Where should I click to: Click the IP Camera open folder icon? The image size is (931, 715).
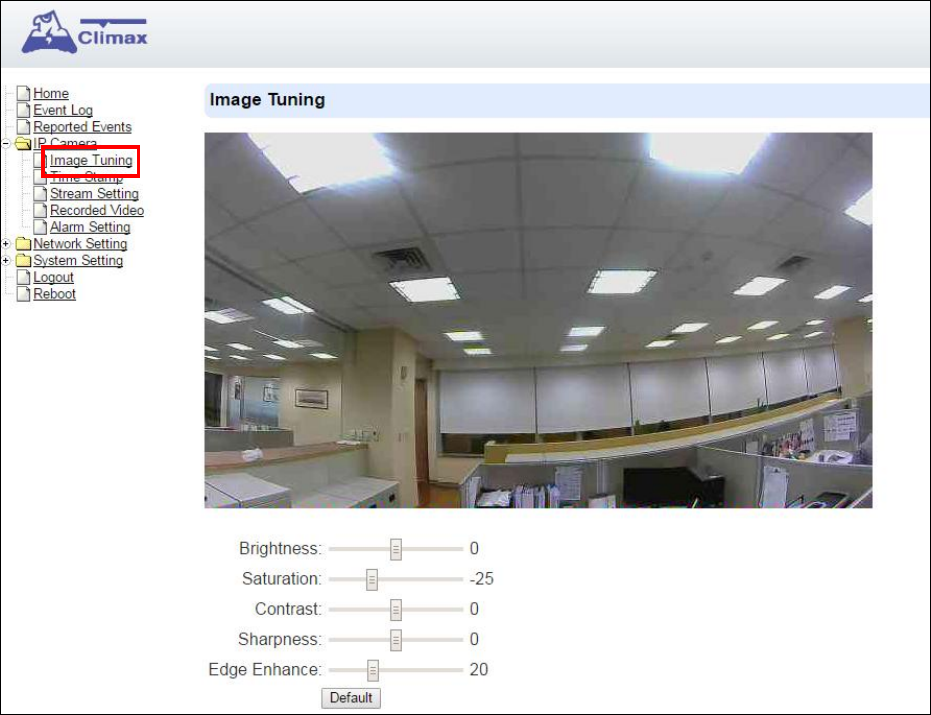tap(23, 143)
